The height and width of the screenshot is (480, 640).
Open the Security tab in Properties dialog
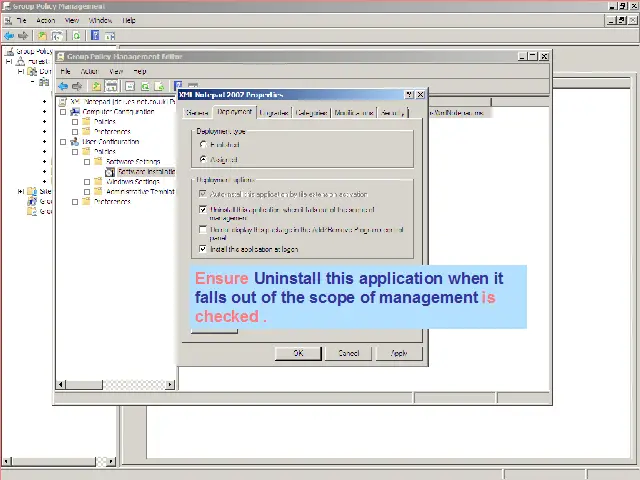[x=392, y=113]
